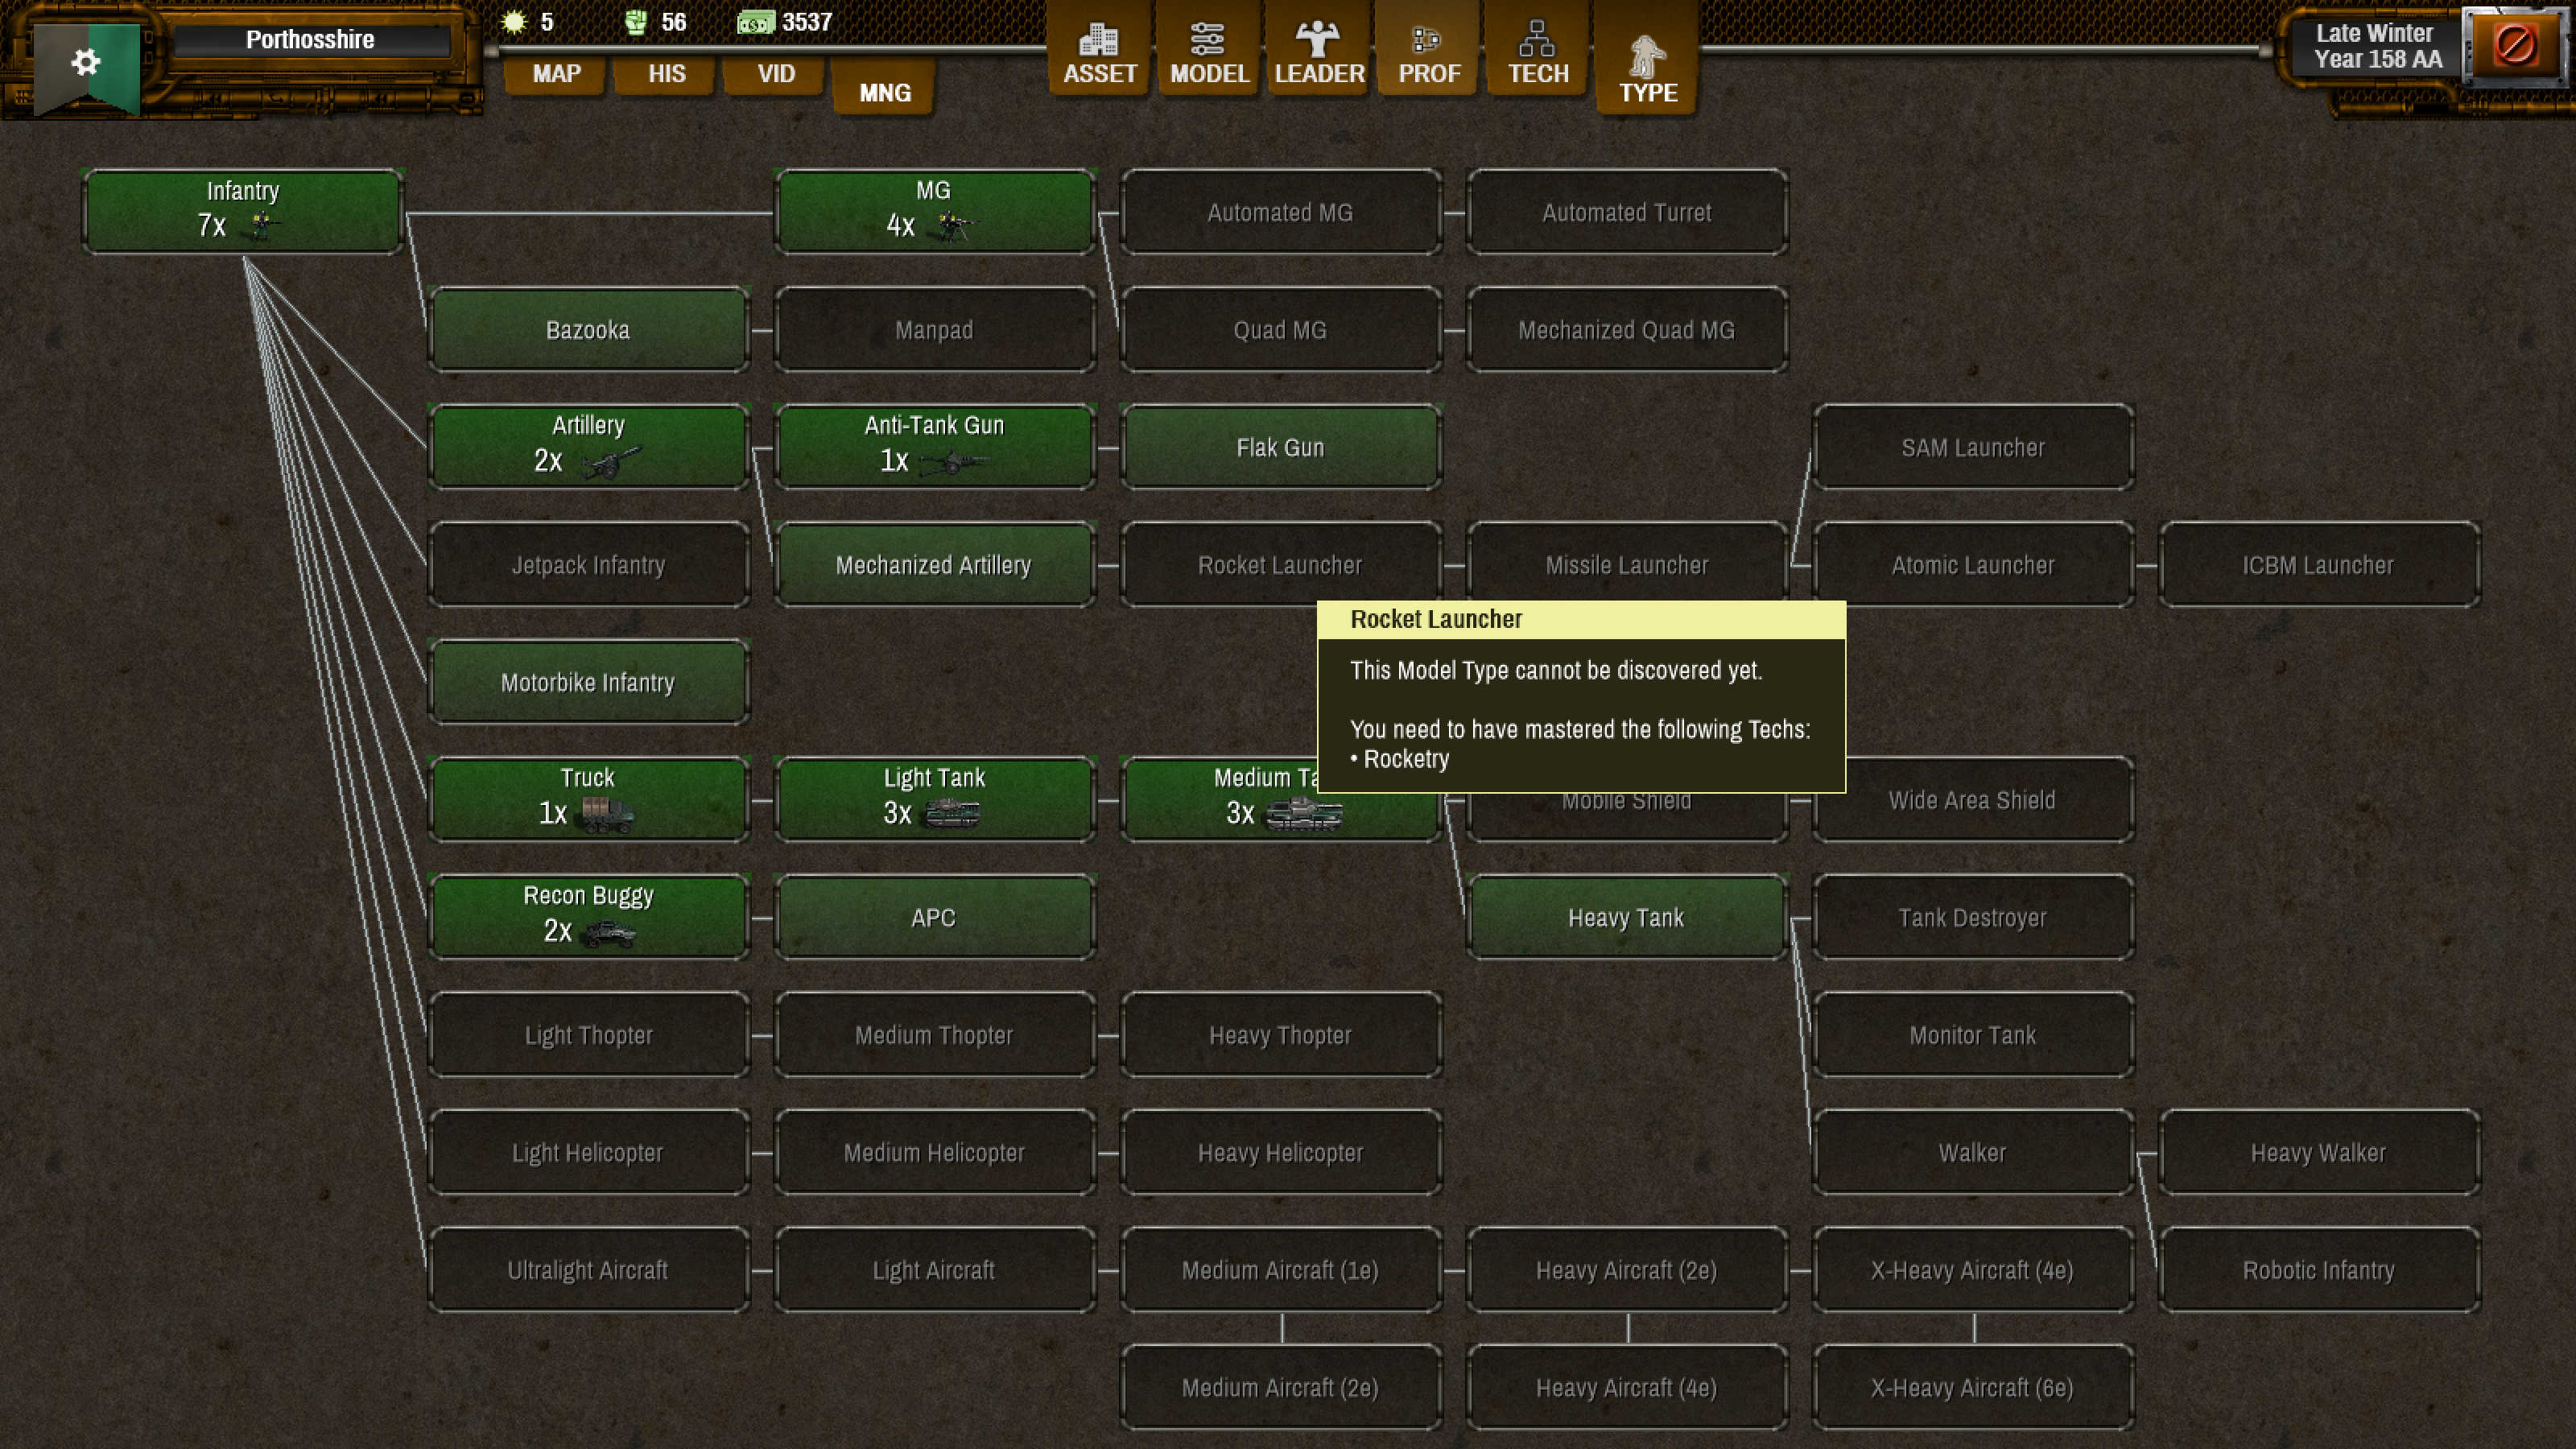
Task: Click the Late Winter Year 158 AA date
Action: [2376, 46]
